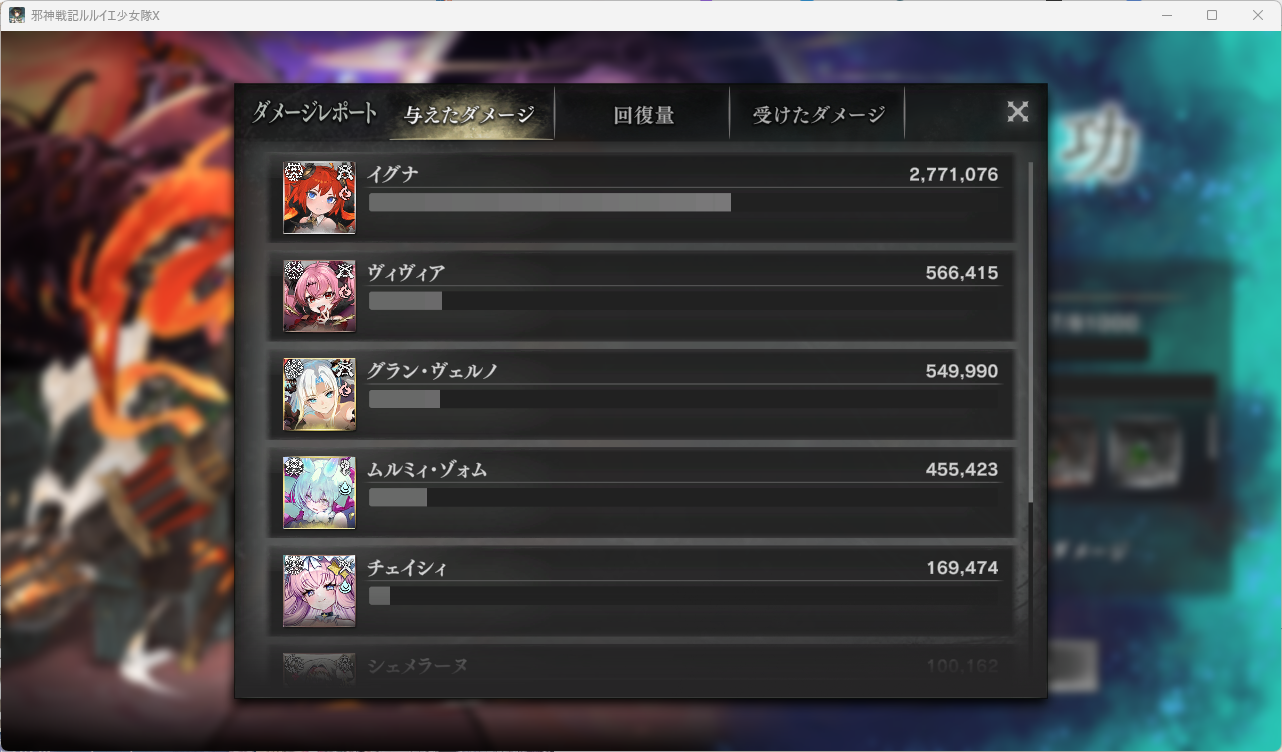Open ムルミィ・ゾォム's character portrait
Image resolution: width=1282 pixels, height=752 pixels.
coord(319,492)
